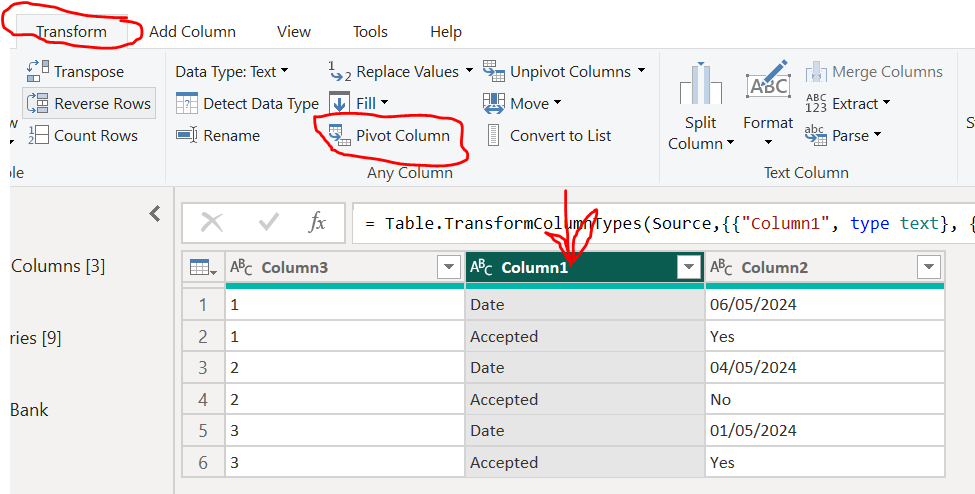975x494 pixels.
Task: Click the cell containing 06/05/2024
Action: pyautogui.click(x=825, y=305)
